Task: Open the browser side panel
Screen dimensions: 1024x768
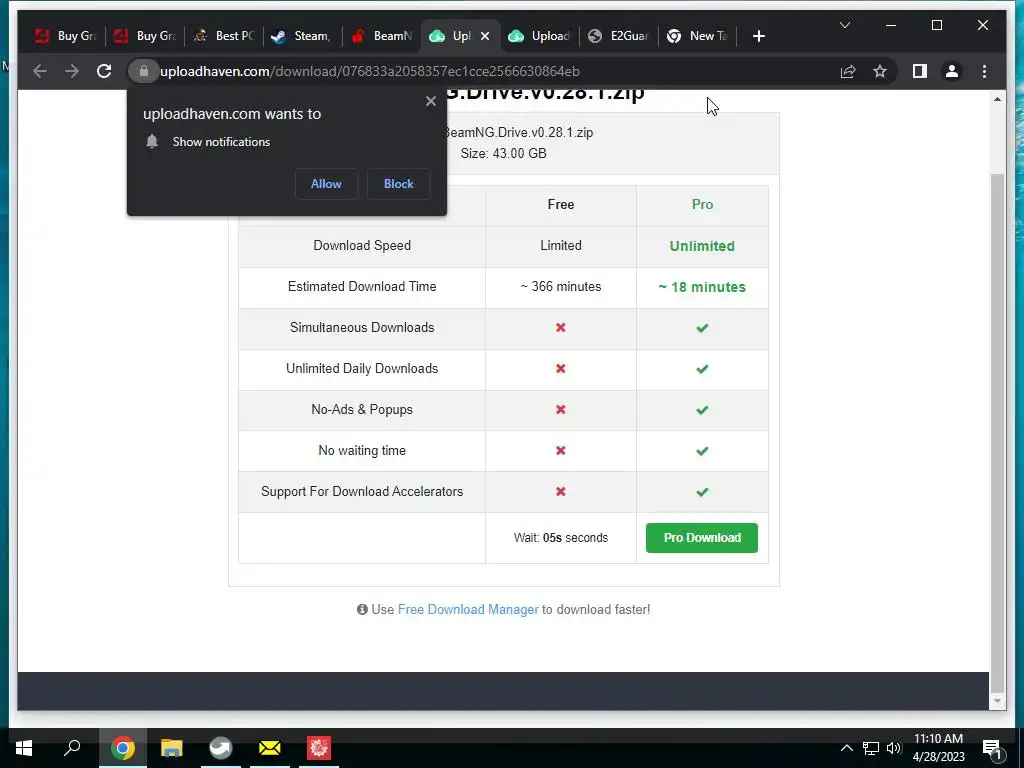Action: pos(920,71)
